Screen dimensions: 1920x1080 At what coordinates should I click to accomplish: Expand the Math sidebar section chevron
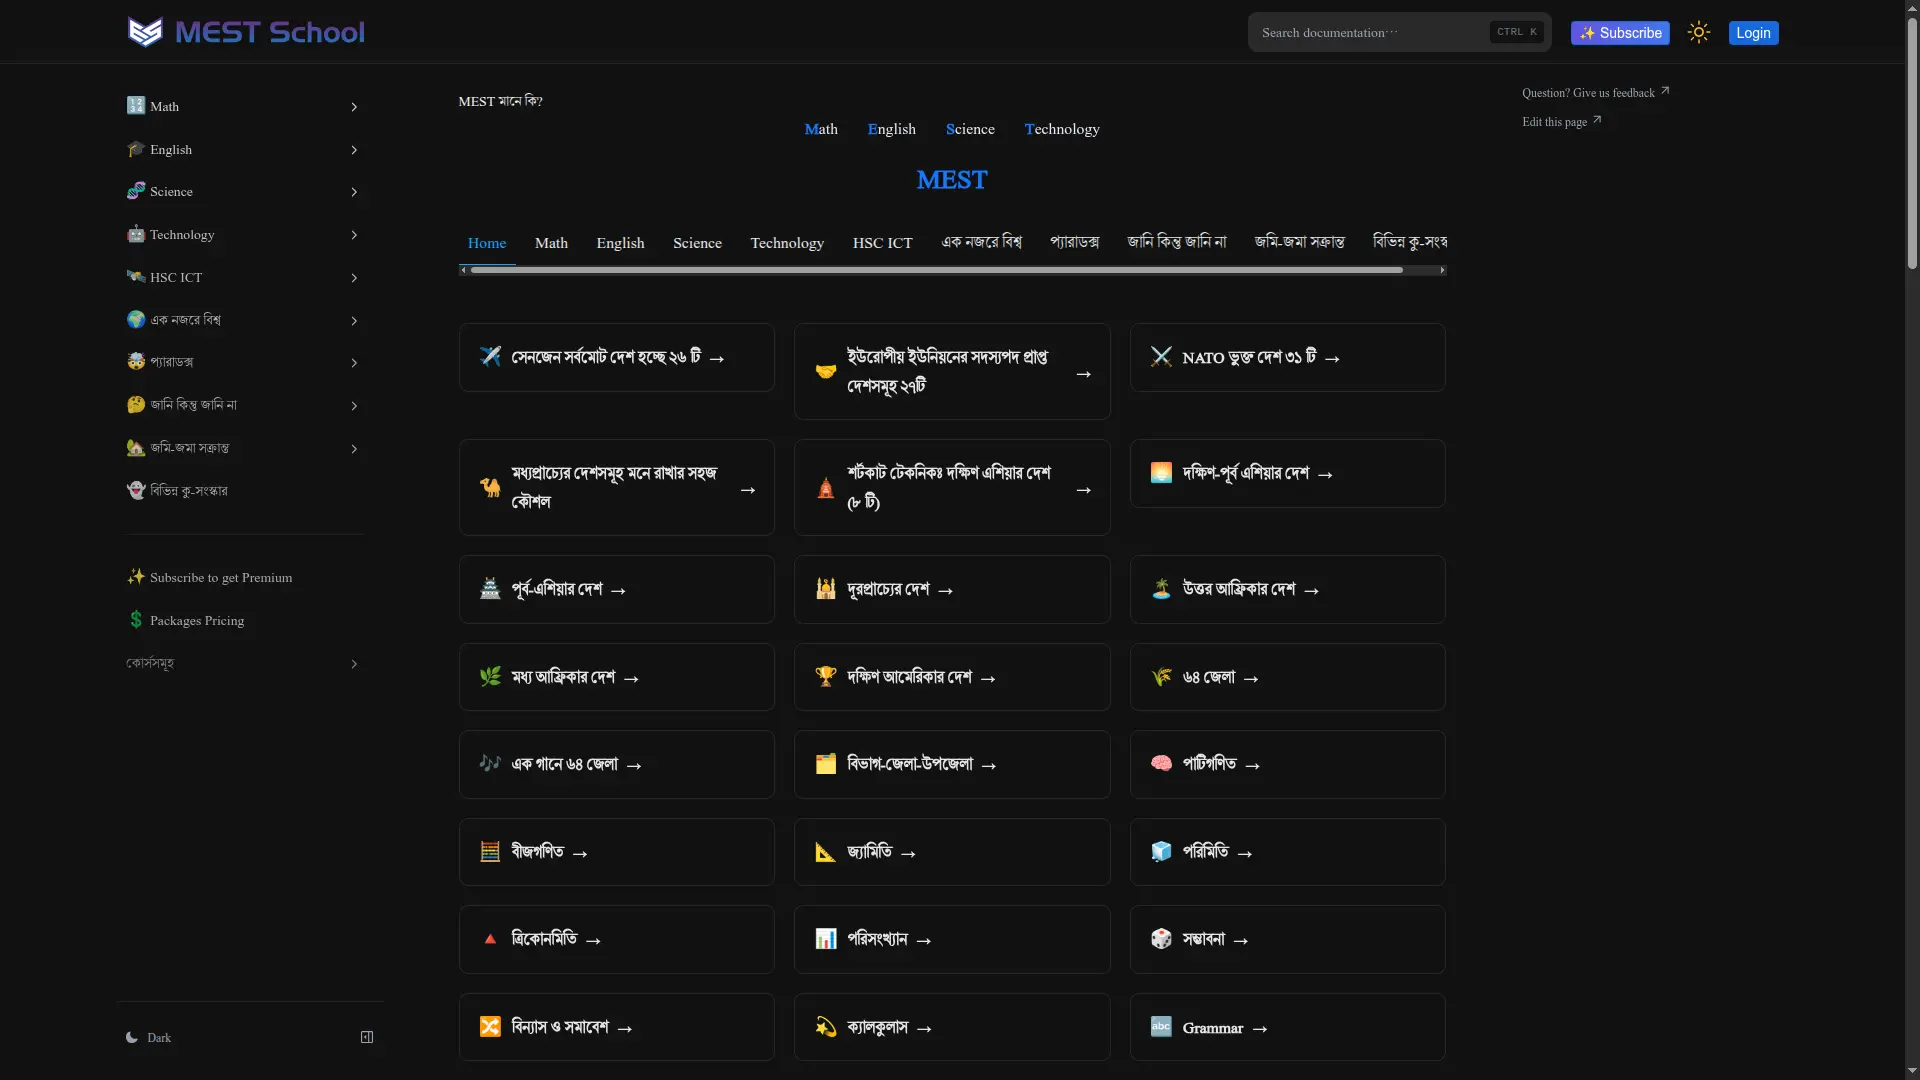coord(354,107)
